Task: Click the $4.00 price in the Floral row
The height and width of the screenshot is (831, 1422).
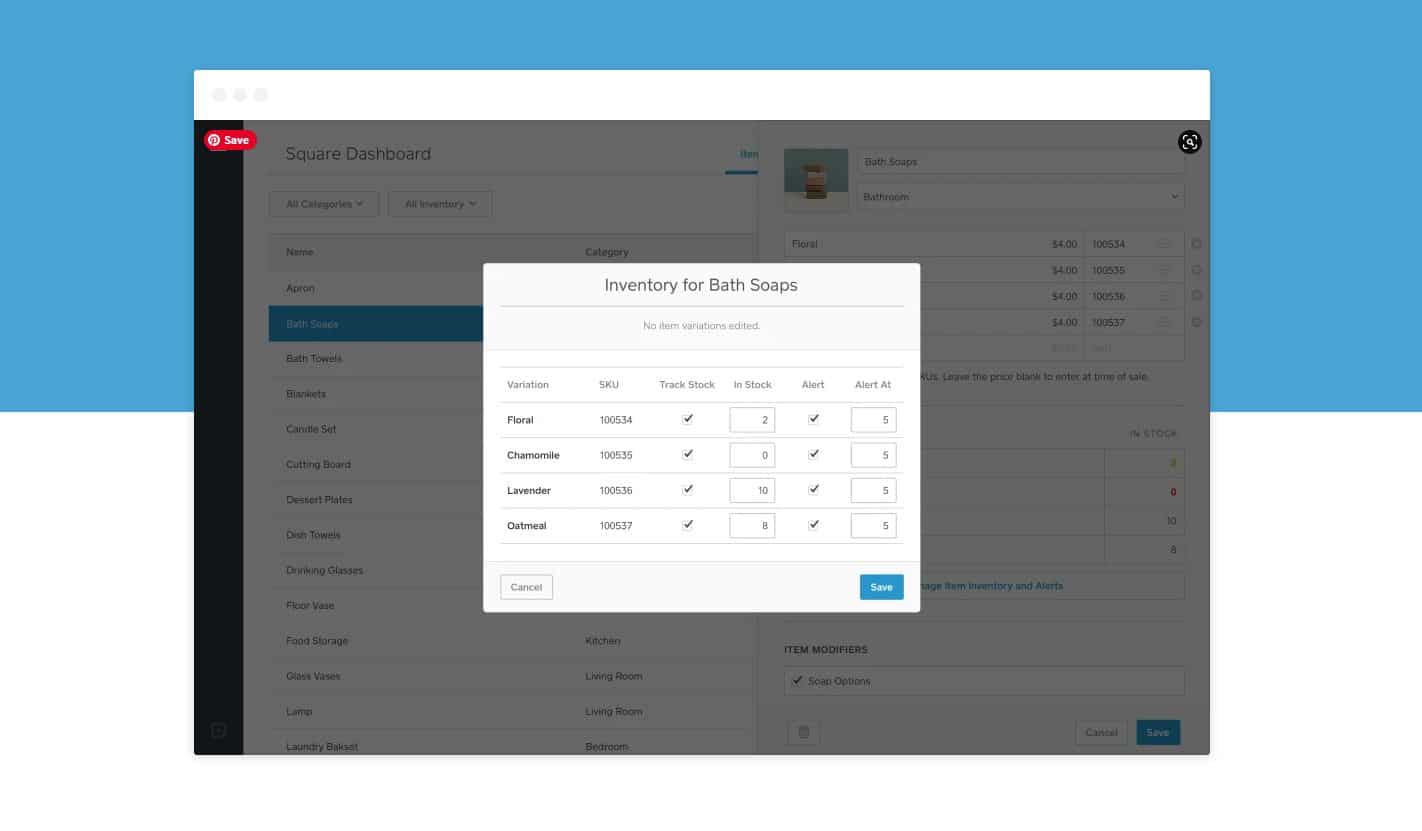Action: (x=1064, y=244)
